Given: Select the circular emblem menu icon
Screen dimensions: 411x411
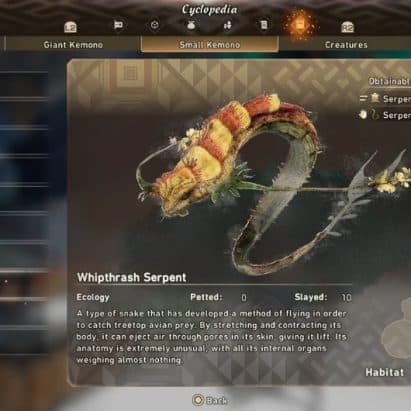Looking at the screenshot, I should (x=155, y=25).
